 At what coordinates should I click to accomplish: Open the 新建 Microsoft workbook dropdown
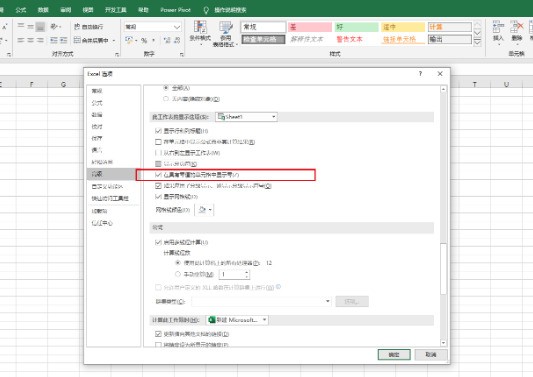(237, 320)
